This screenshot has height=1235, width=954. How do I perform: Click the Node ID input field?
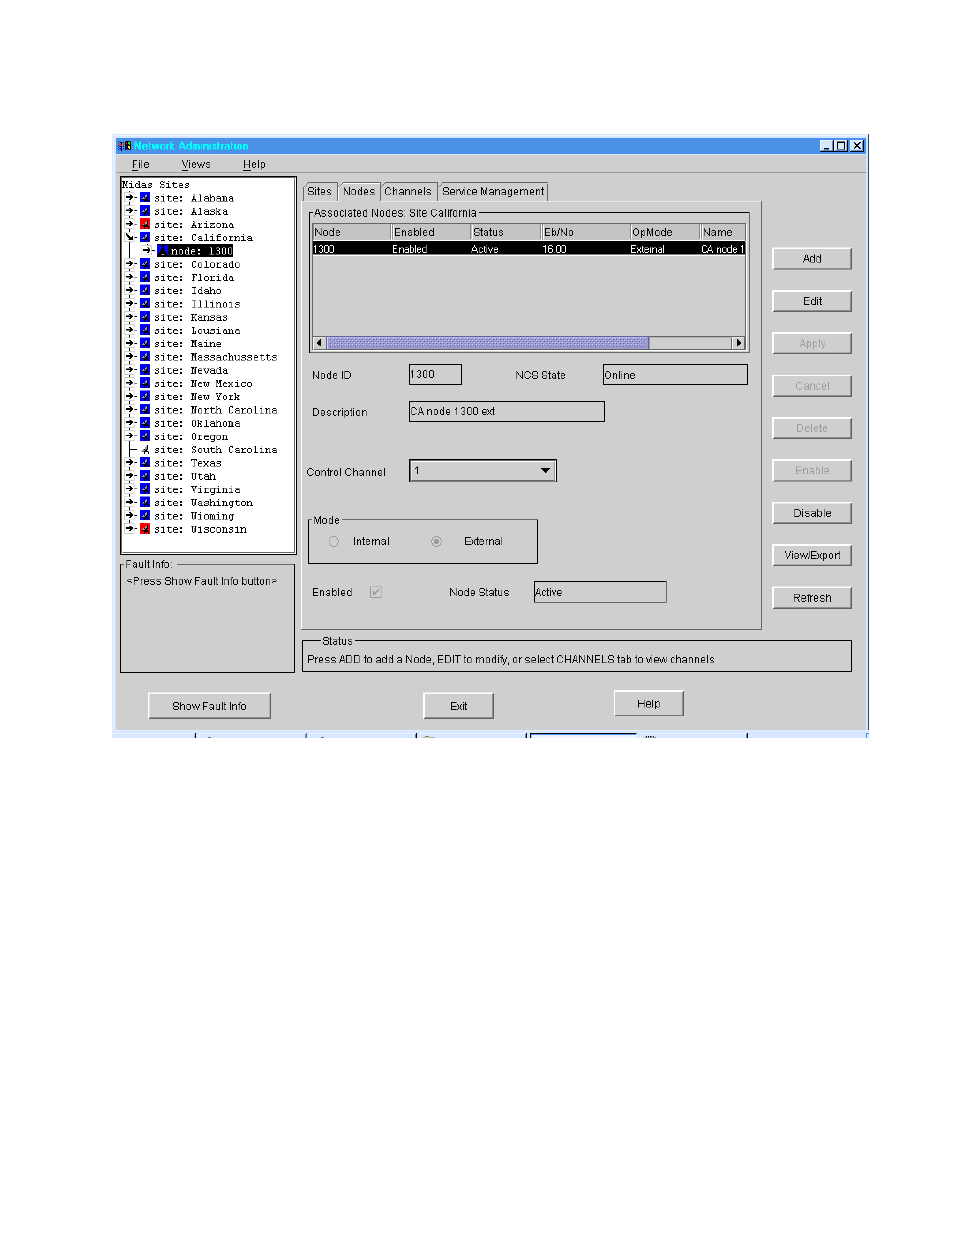[435, 374]
